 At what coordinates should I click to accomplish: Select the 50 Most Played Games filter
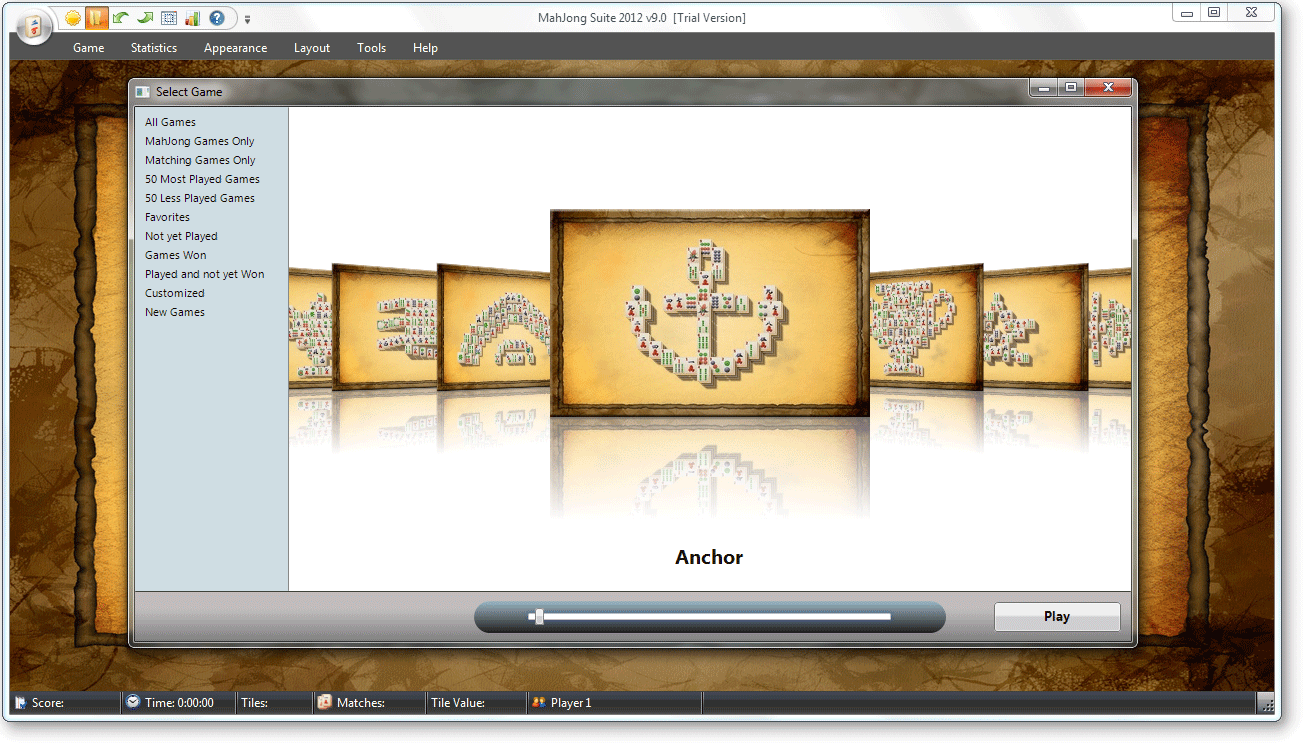pyautogui.click(x=202, y=179)
